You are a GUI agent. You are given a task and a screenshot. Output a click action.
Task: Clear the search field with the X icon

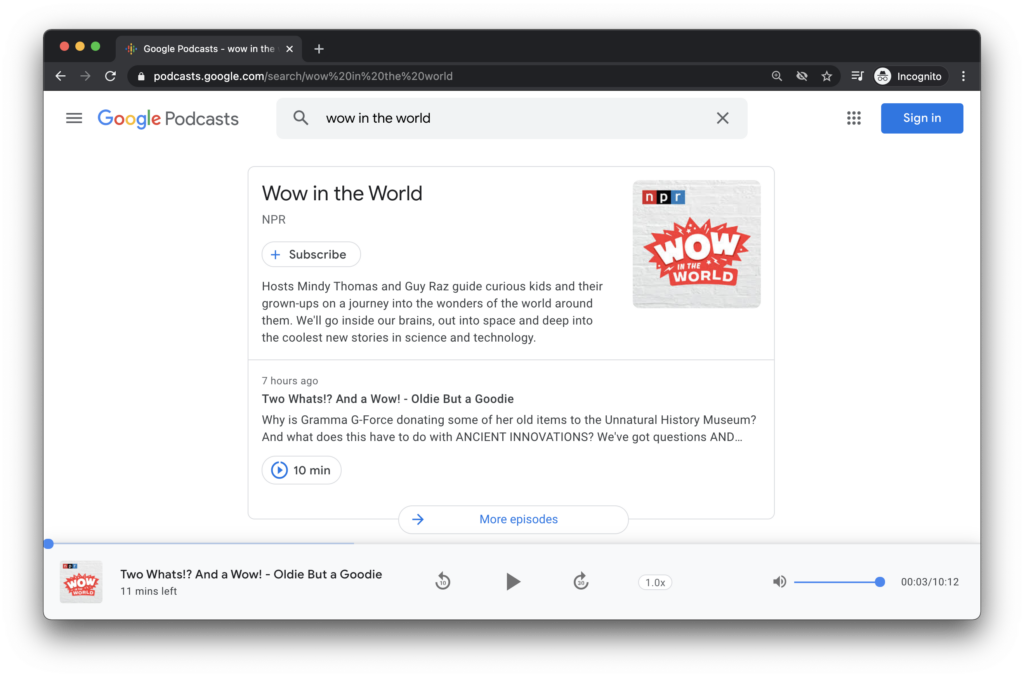[722, 117]
